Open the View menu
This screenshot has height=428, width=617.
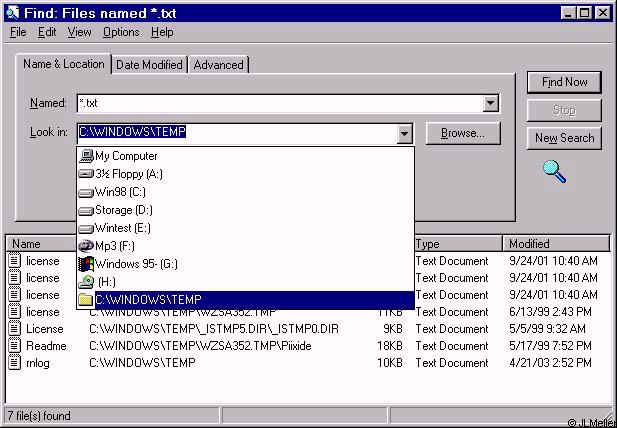[x=79, y=32]
